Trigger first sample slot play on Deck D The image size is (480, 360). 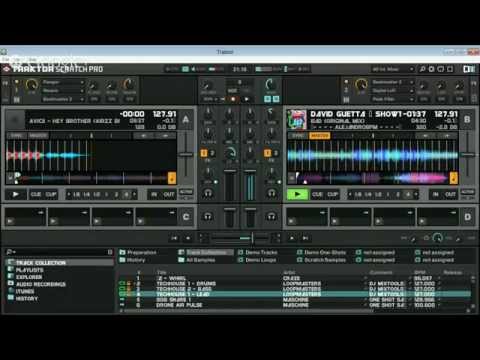[x=292, y=221]
